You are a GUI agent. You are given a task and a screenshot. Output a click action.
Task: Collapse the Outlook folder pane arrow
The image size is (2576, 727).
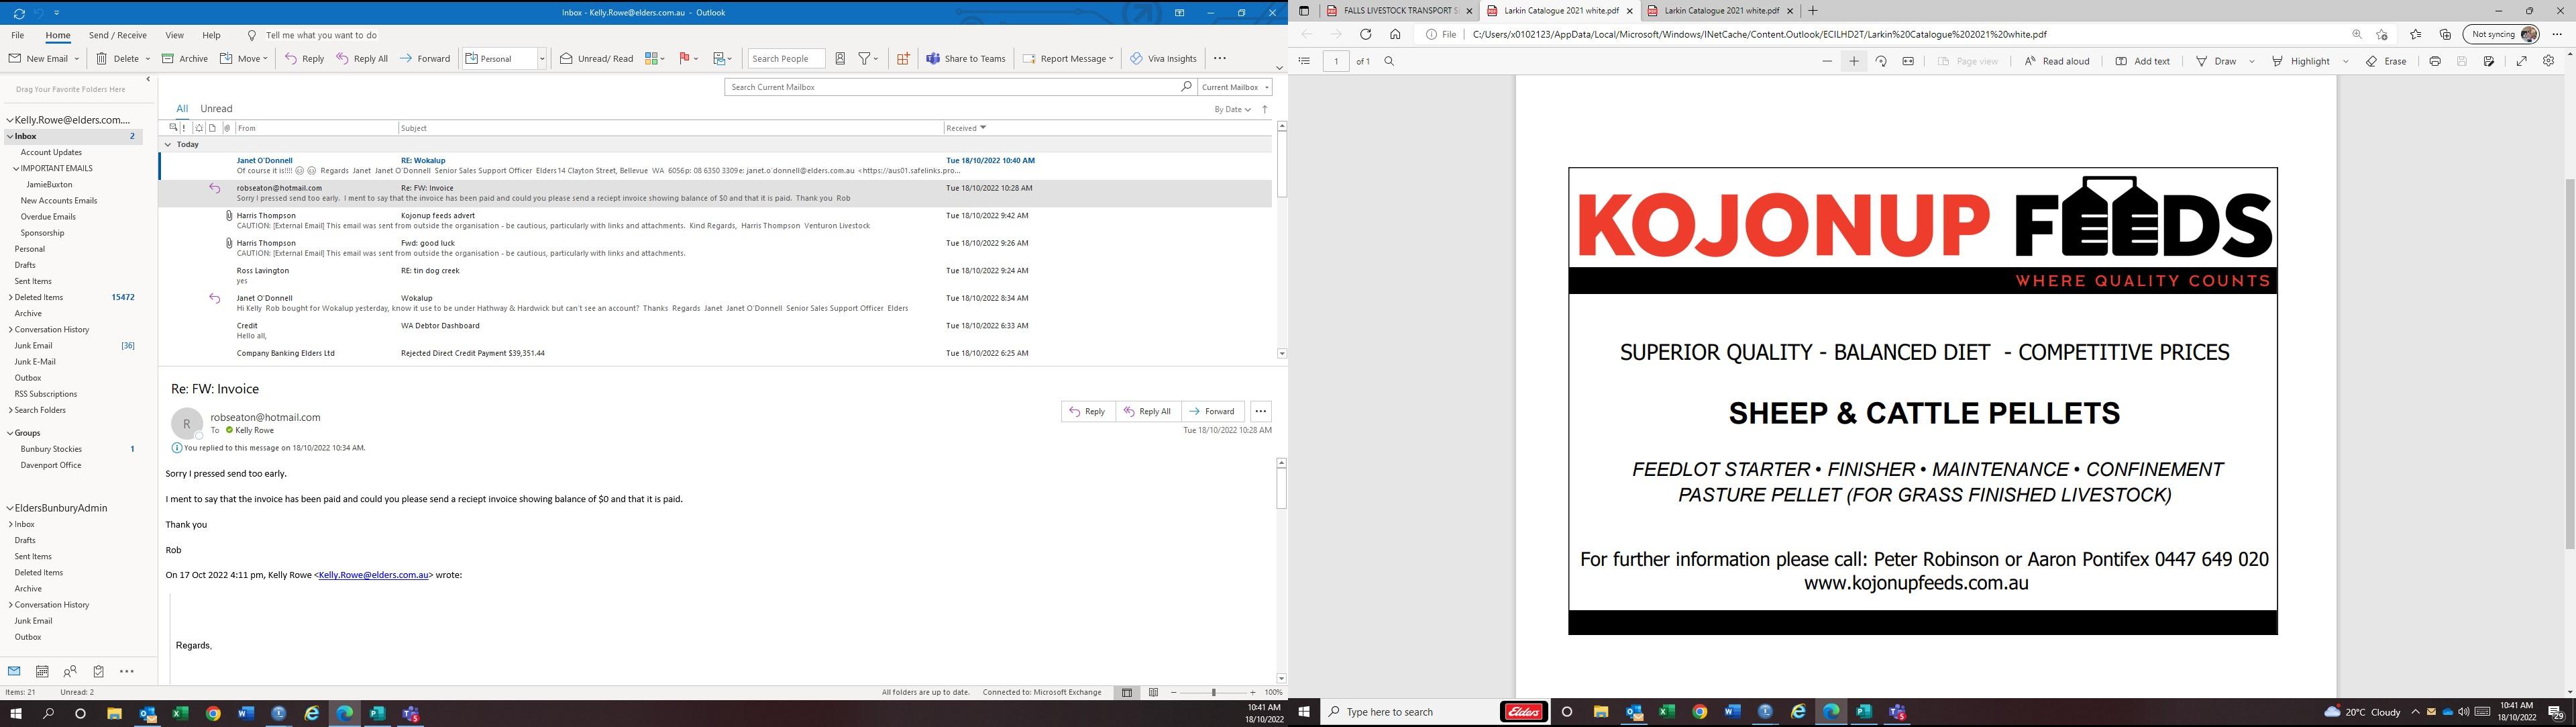point(148,79)
